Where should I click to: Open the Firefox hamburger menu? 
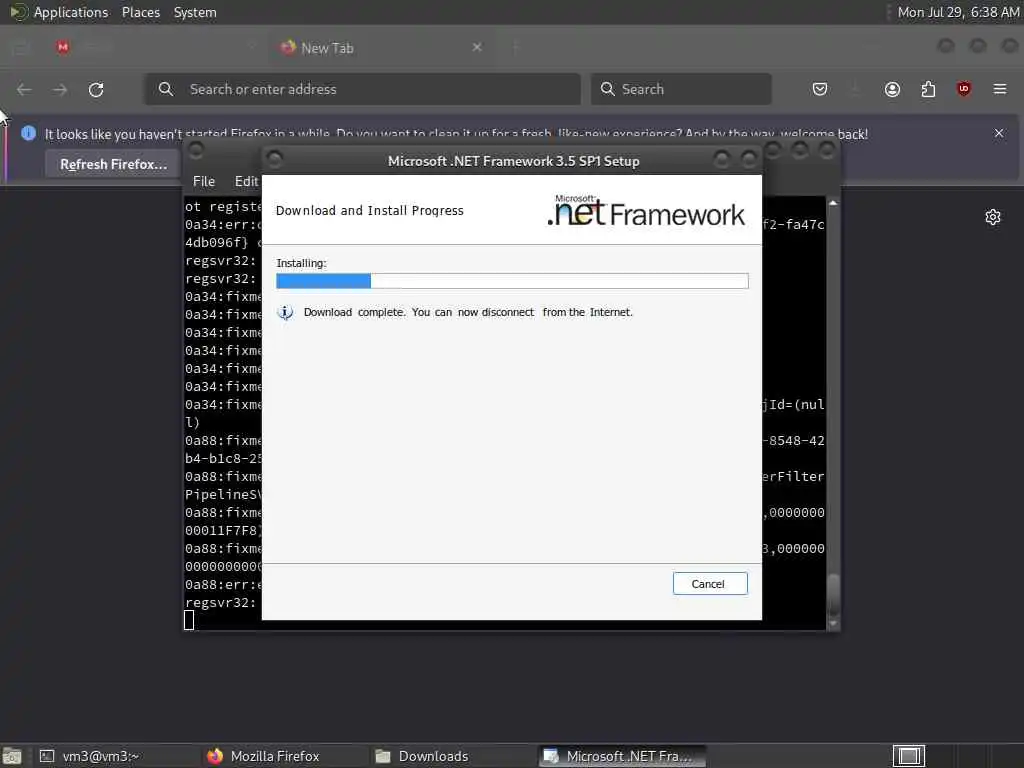[999, 89]
